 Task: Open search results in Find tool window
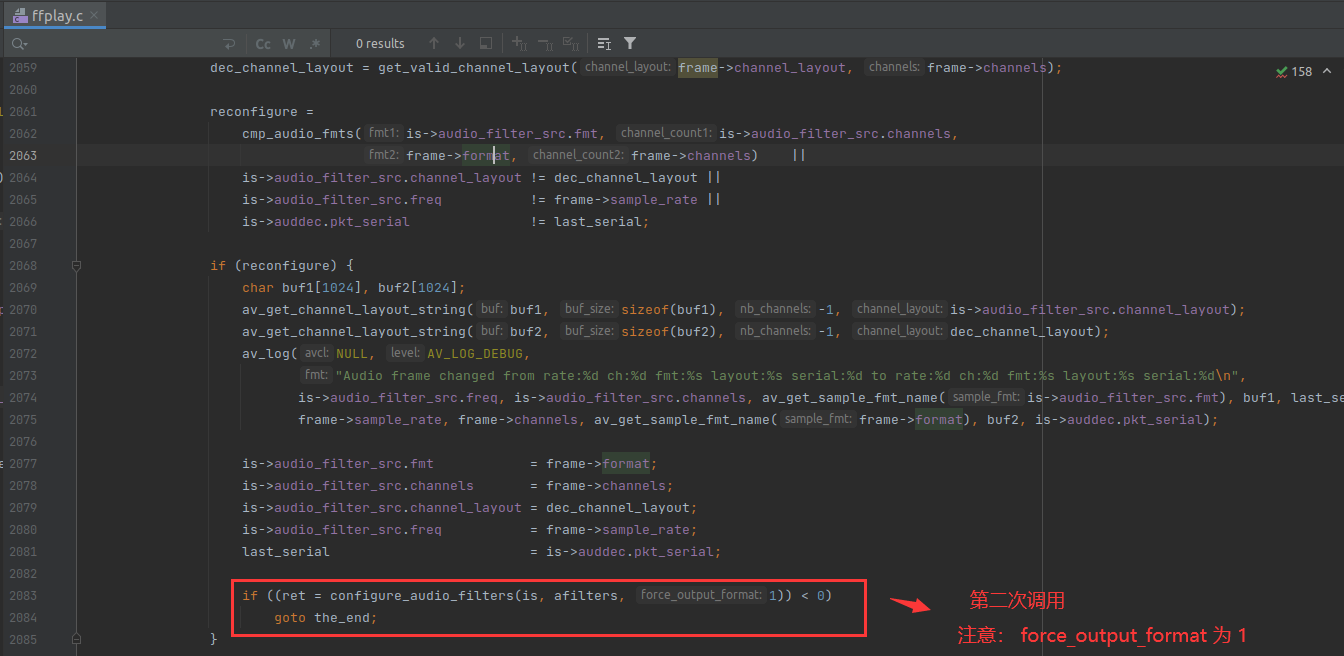tap(604, 44)
